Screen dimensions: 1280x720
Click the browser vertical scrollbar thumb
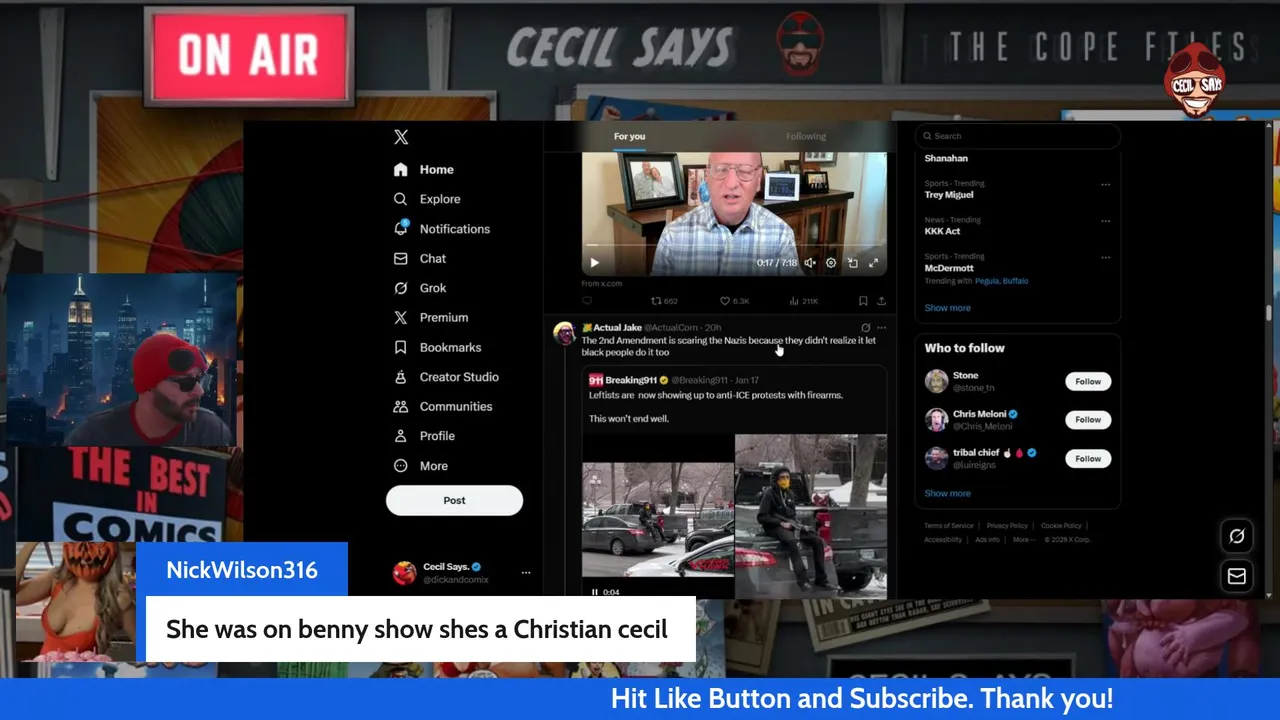pyautogui.click(x=1270, y=312)
